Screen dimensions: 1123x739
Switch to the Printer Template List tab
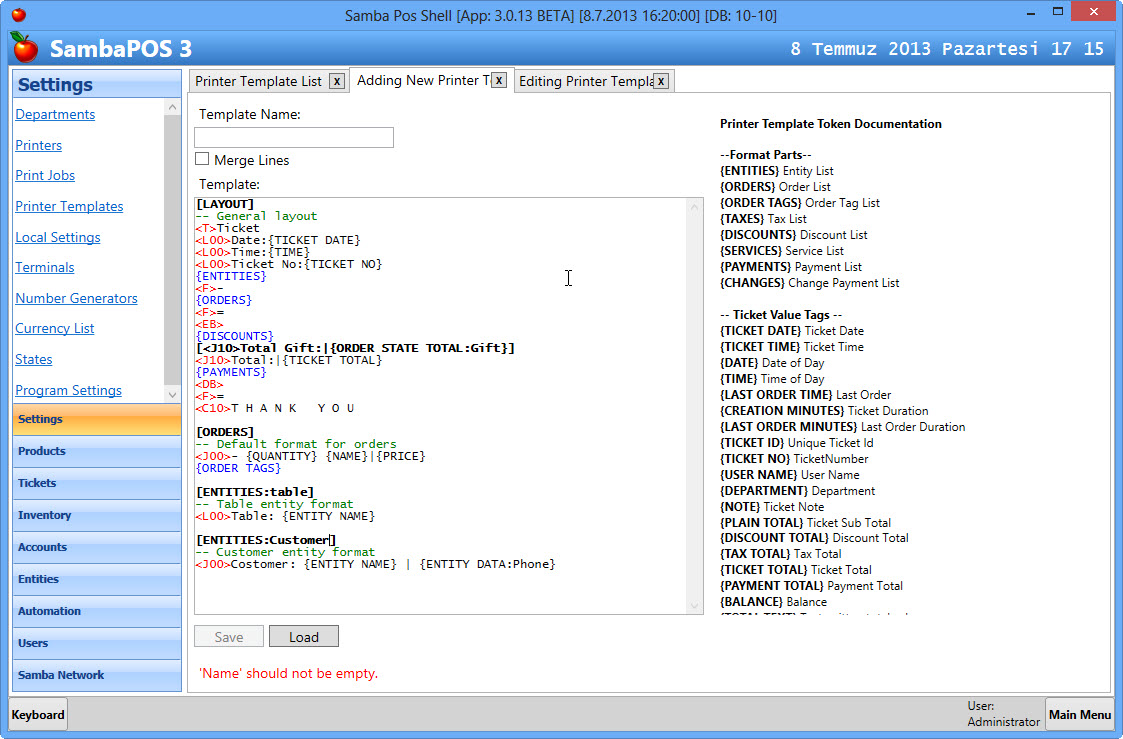point(258,81)
